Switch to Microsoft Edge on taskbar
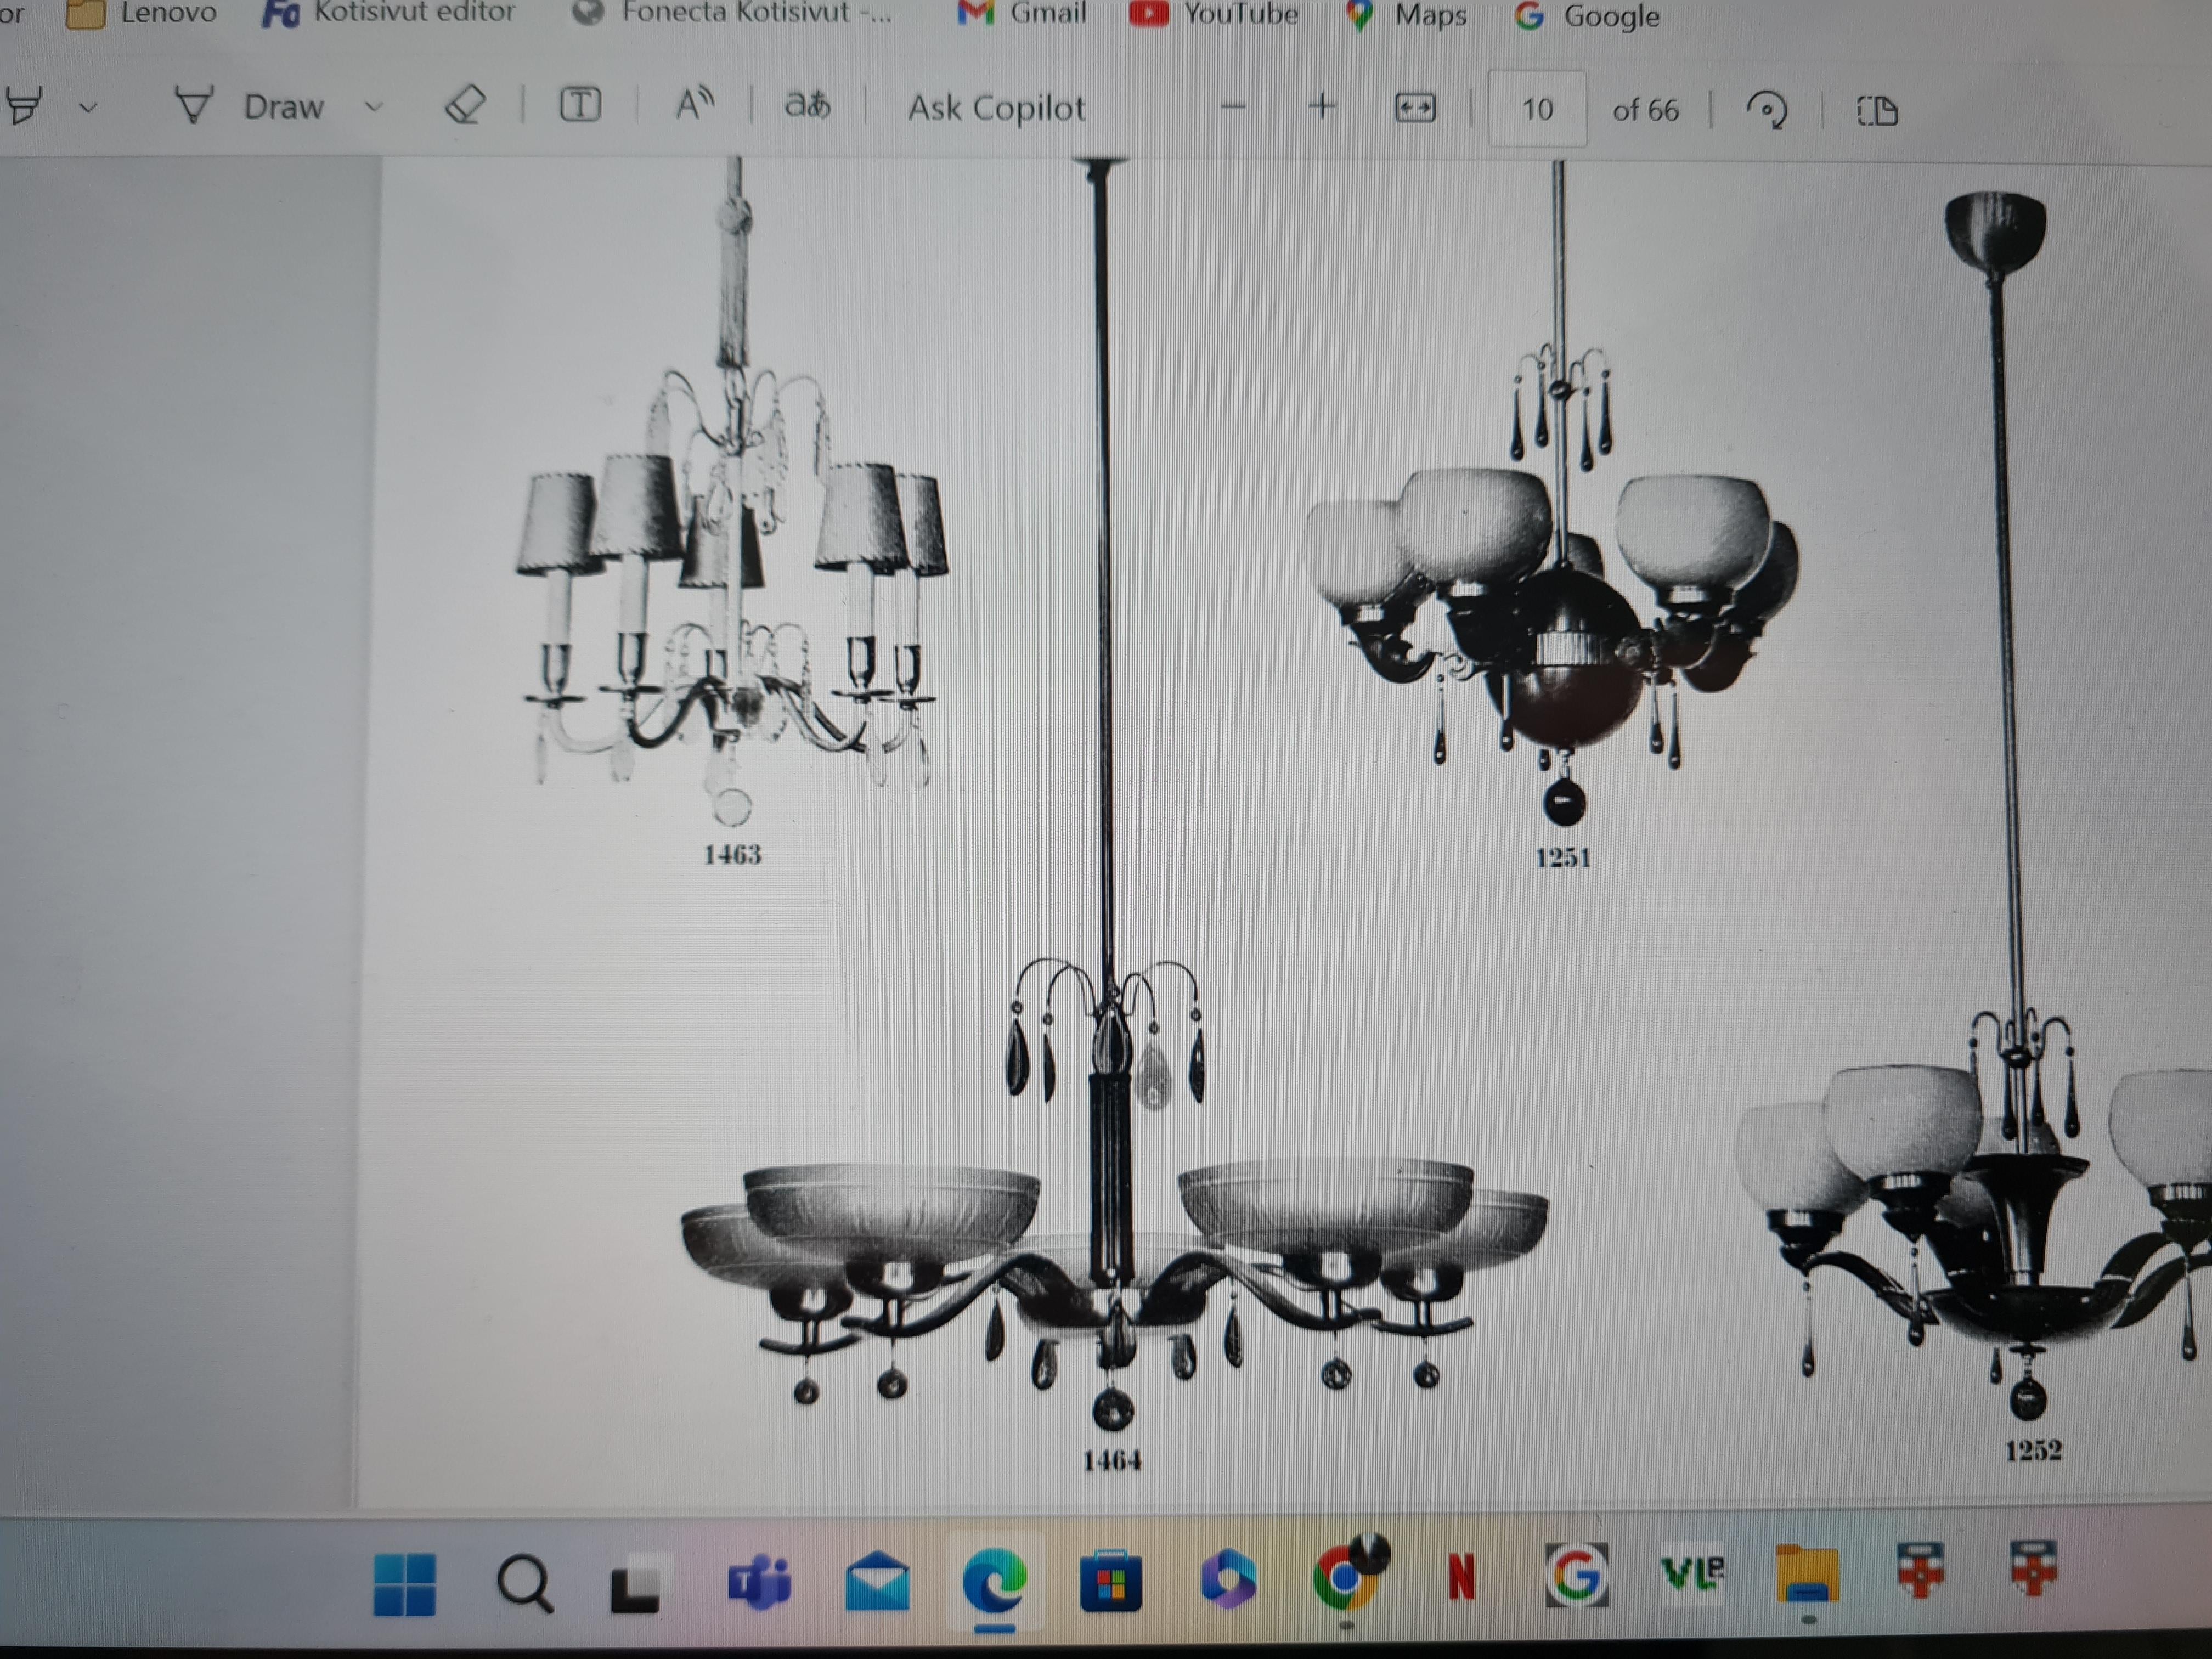This screenshot has width=2212, height=1659. [x=994, y=1582]
